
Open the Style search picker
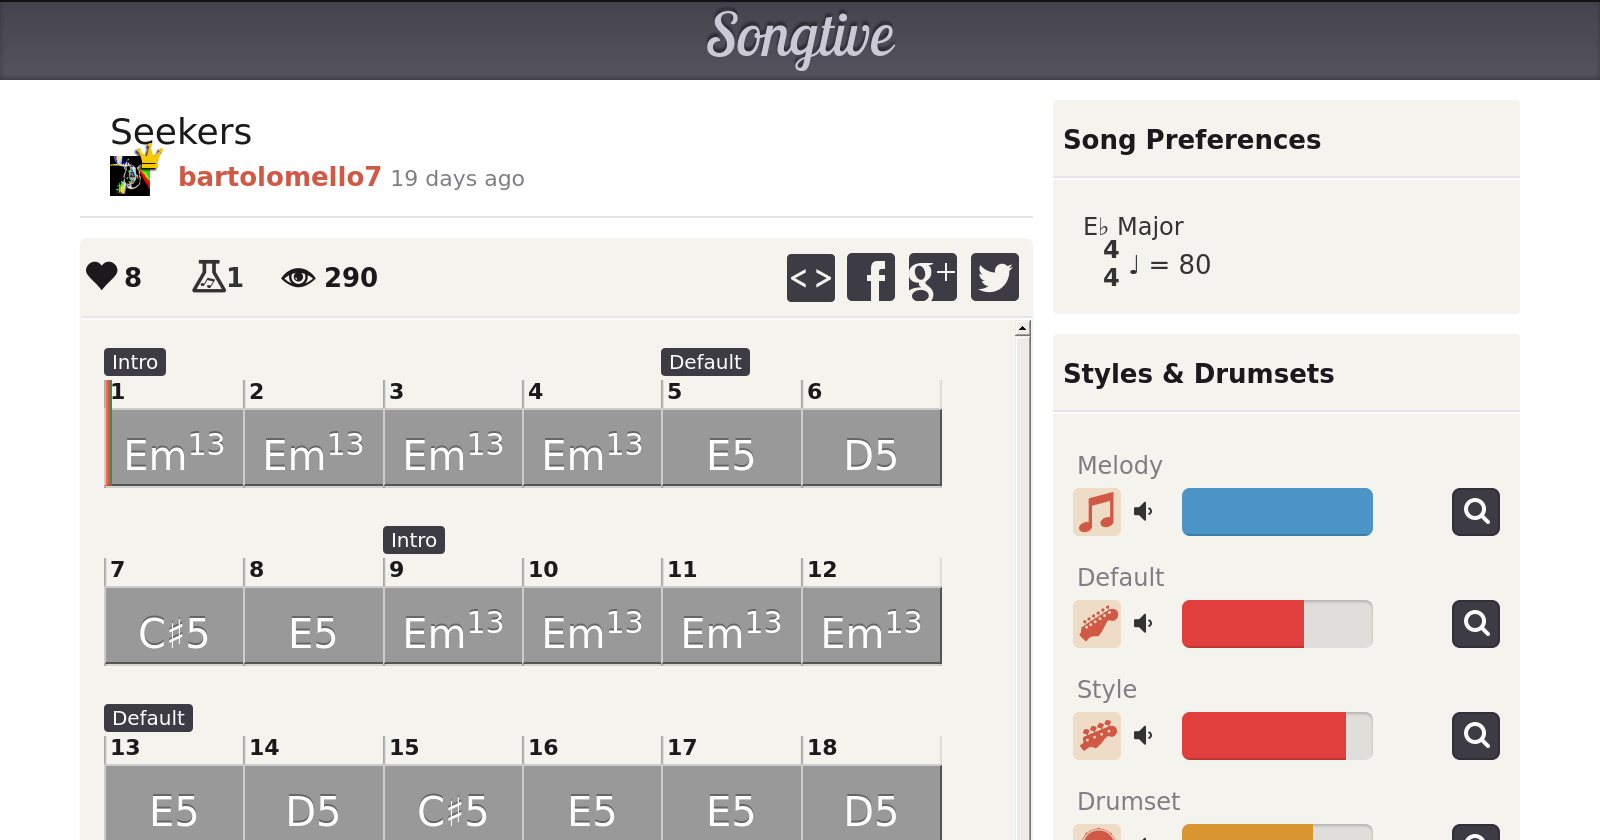click(1475, 736)
